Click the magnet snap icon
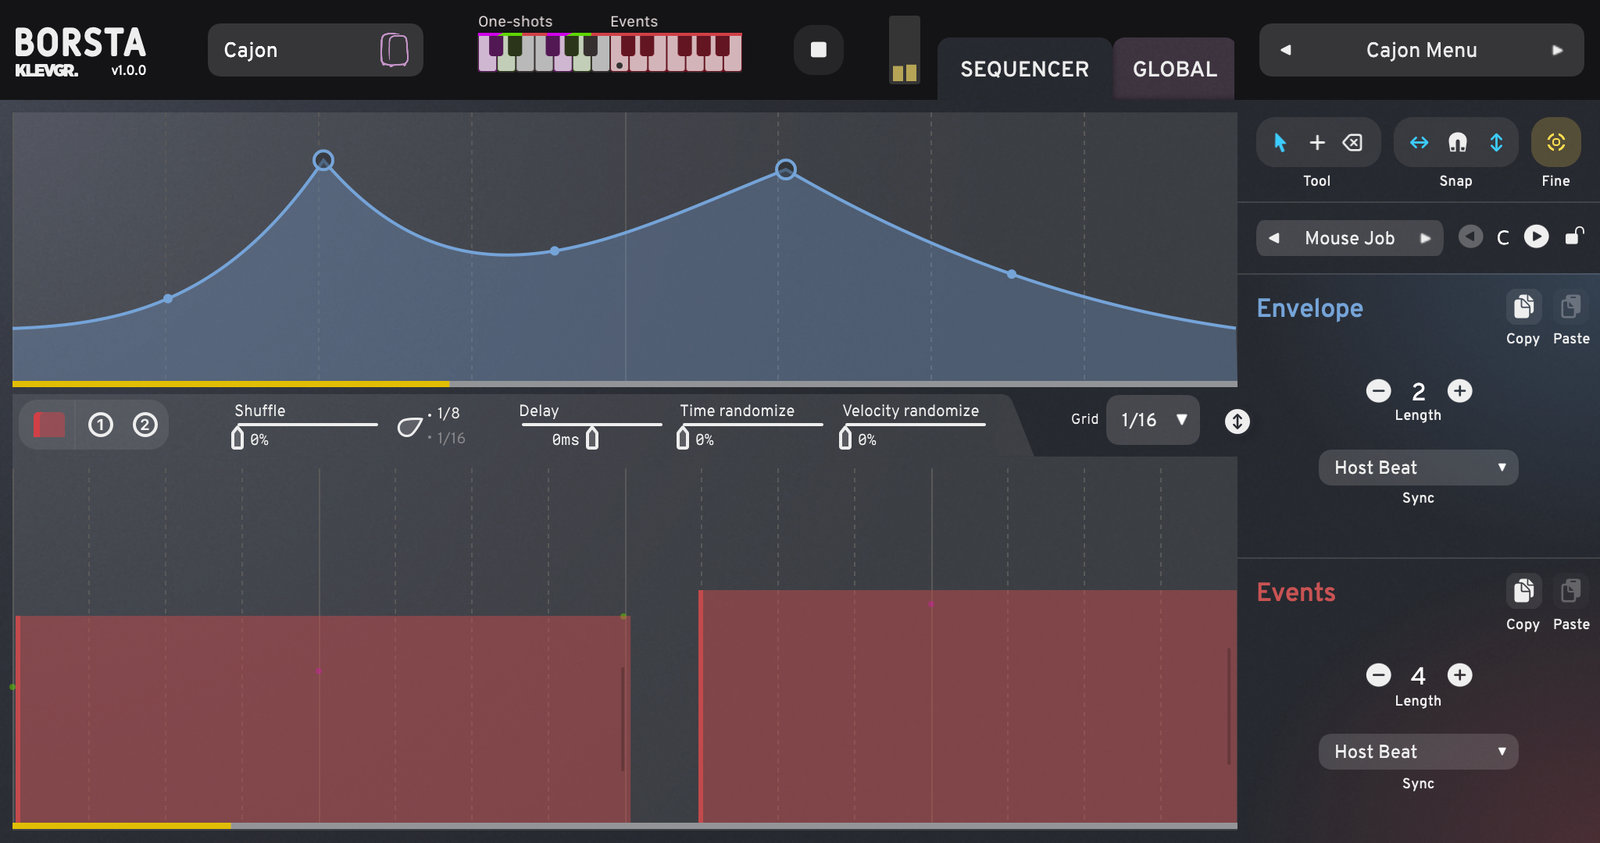Viewport: 1600px width, 843px height. click(x=1457, y=143)
